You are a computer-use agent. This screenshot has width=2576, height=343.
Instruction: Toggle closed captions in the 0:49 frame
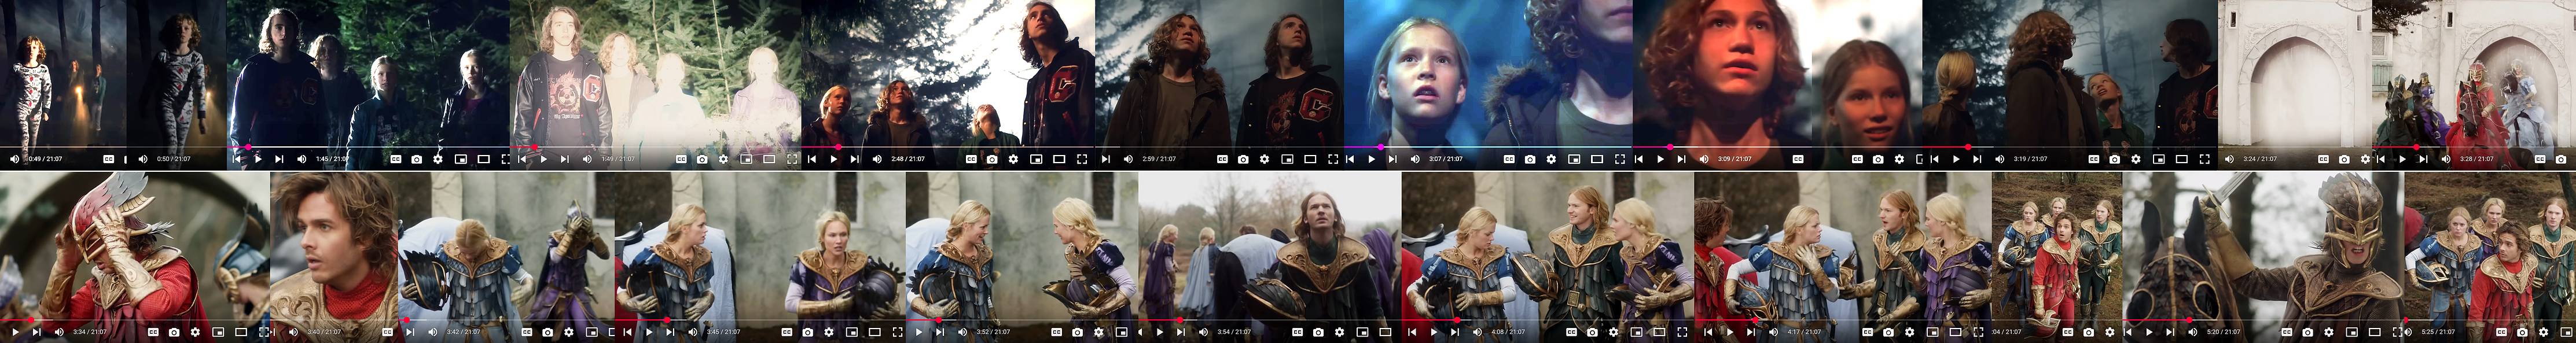(x=108, y=159)
